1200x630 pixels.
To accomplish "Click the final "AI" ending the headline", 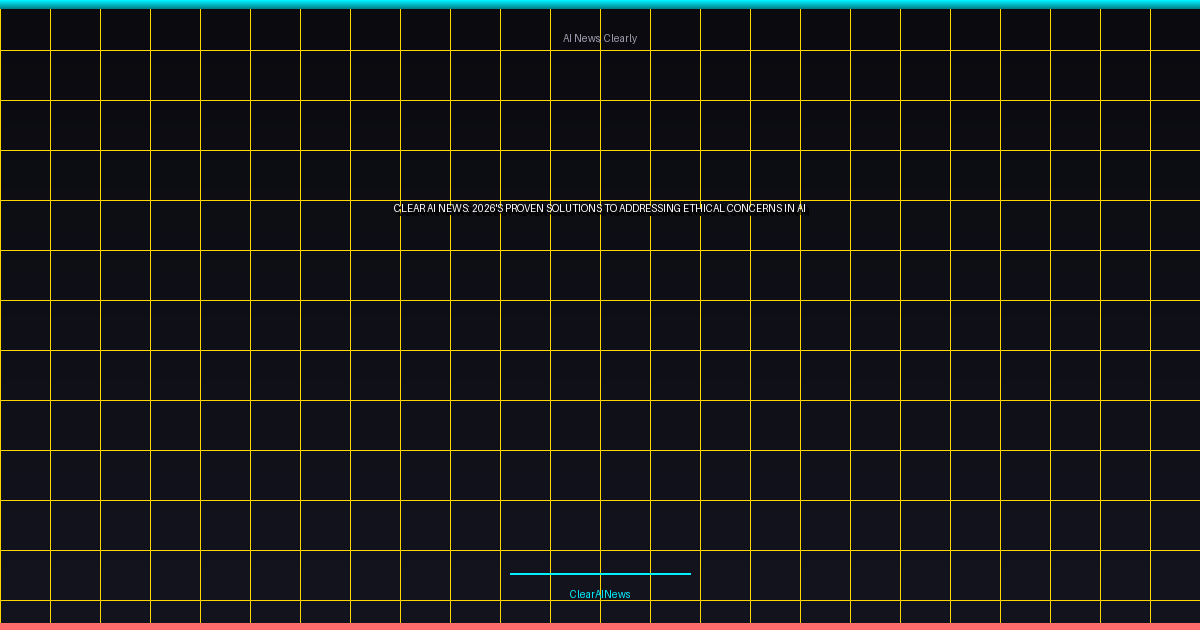I will point(801,209).
